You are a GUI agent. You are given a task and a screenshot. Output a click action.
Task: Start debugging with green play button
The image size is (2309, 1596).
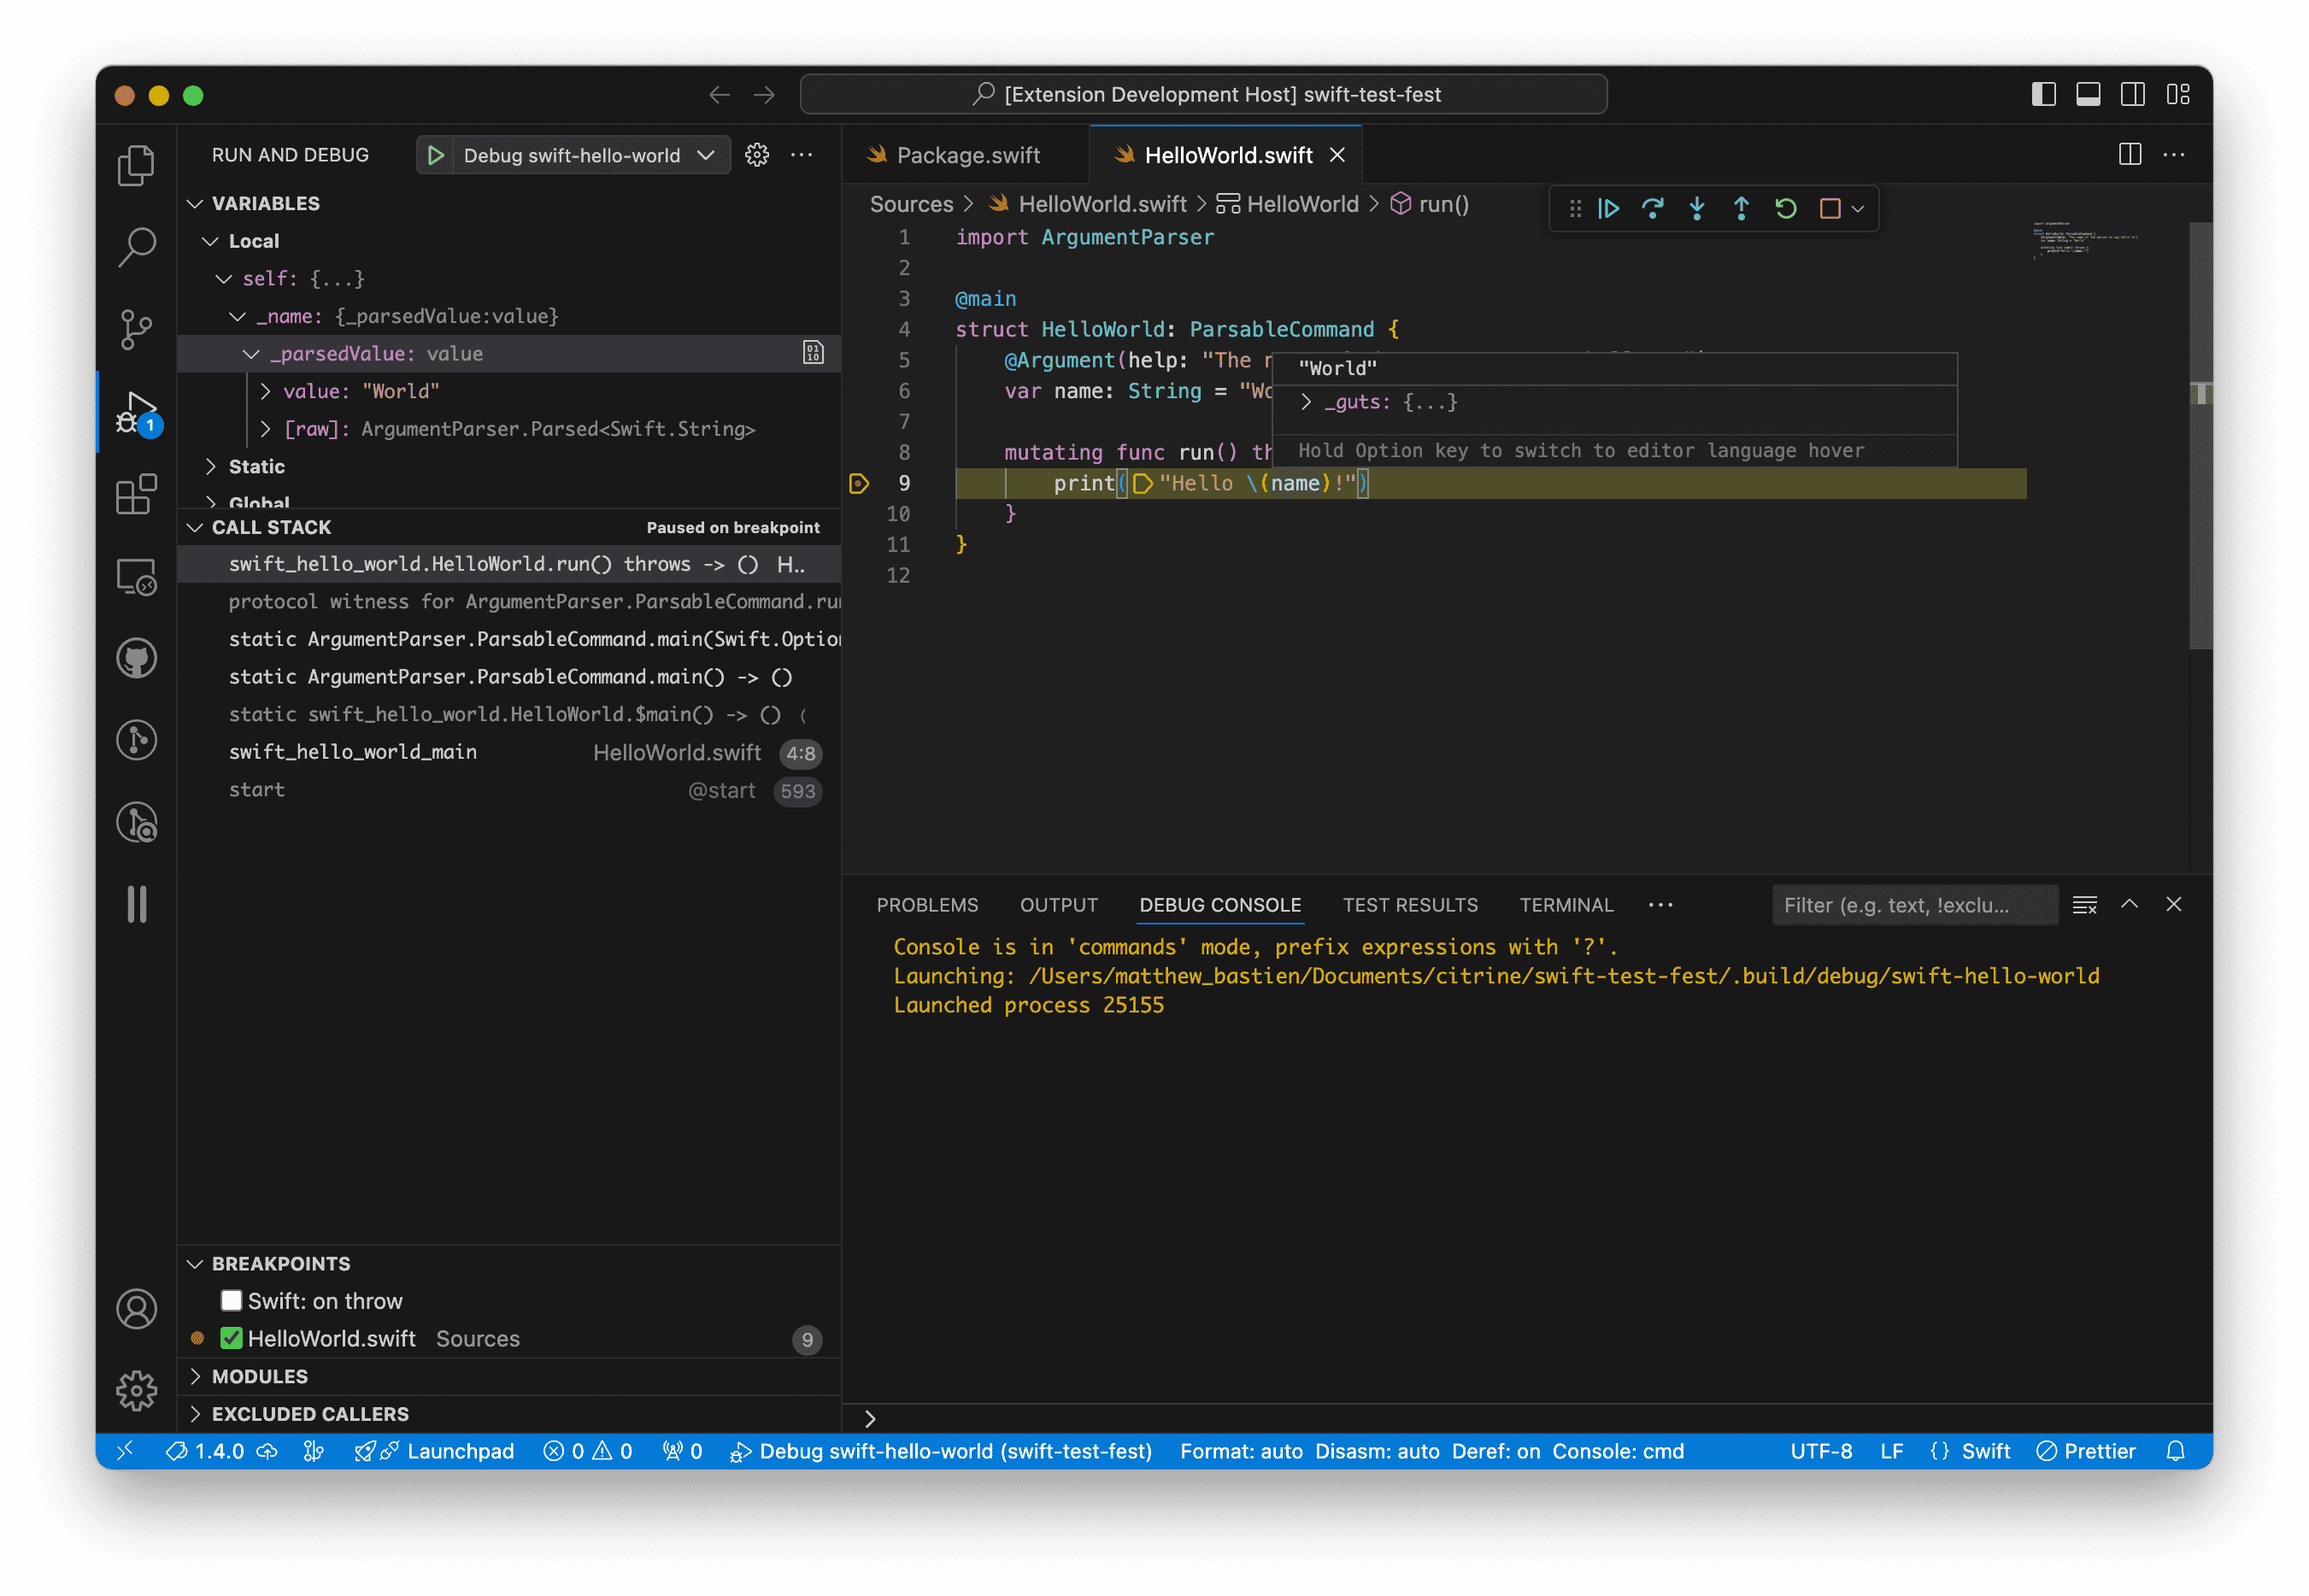tap(435, 155)
